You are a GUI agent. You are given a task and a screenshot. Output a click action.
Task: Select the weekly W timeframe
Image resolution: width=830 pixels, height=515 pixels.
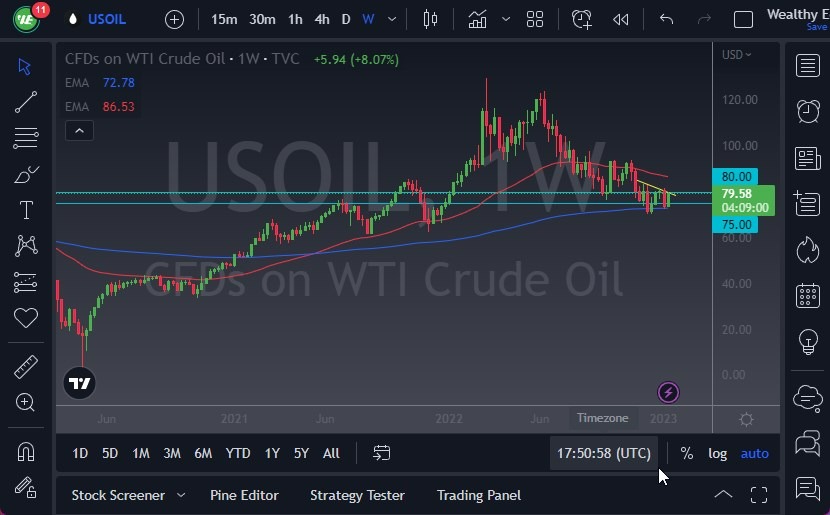[368, 20]
